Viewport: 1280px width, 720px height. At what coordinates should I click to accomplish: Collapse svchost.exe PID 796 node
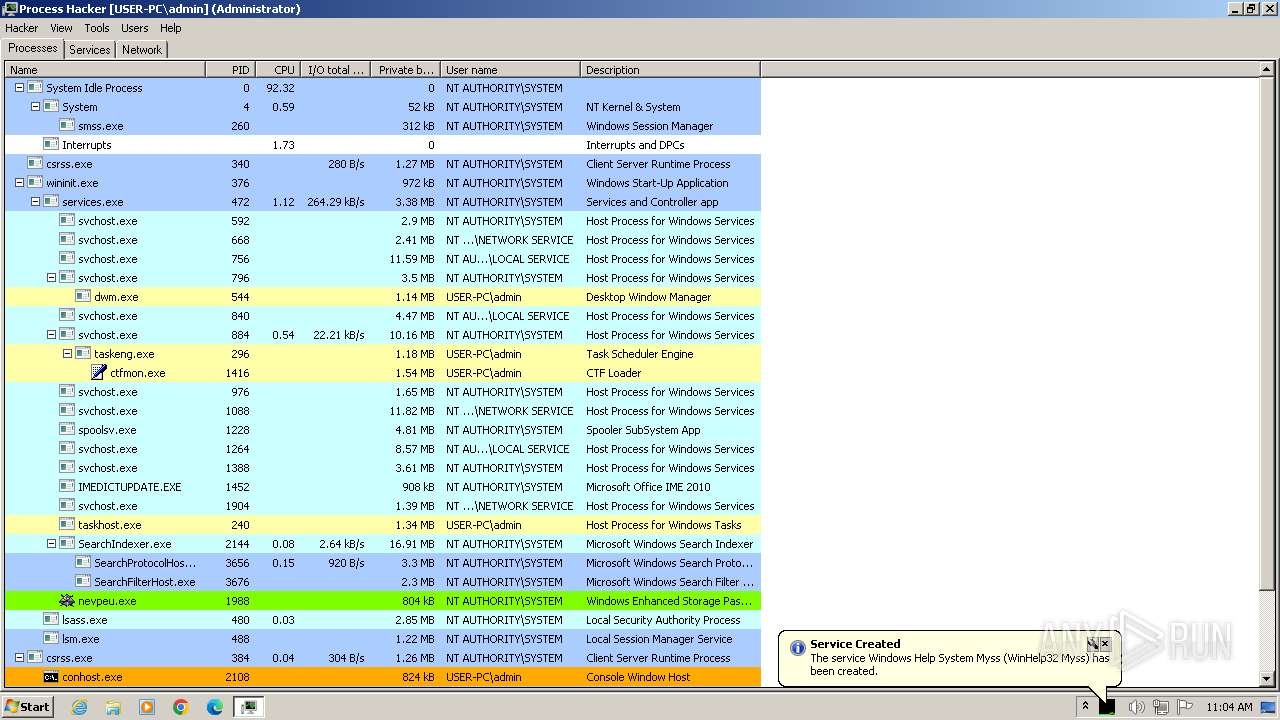(51, 278)
